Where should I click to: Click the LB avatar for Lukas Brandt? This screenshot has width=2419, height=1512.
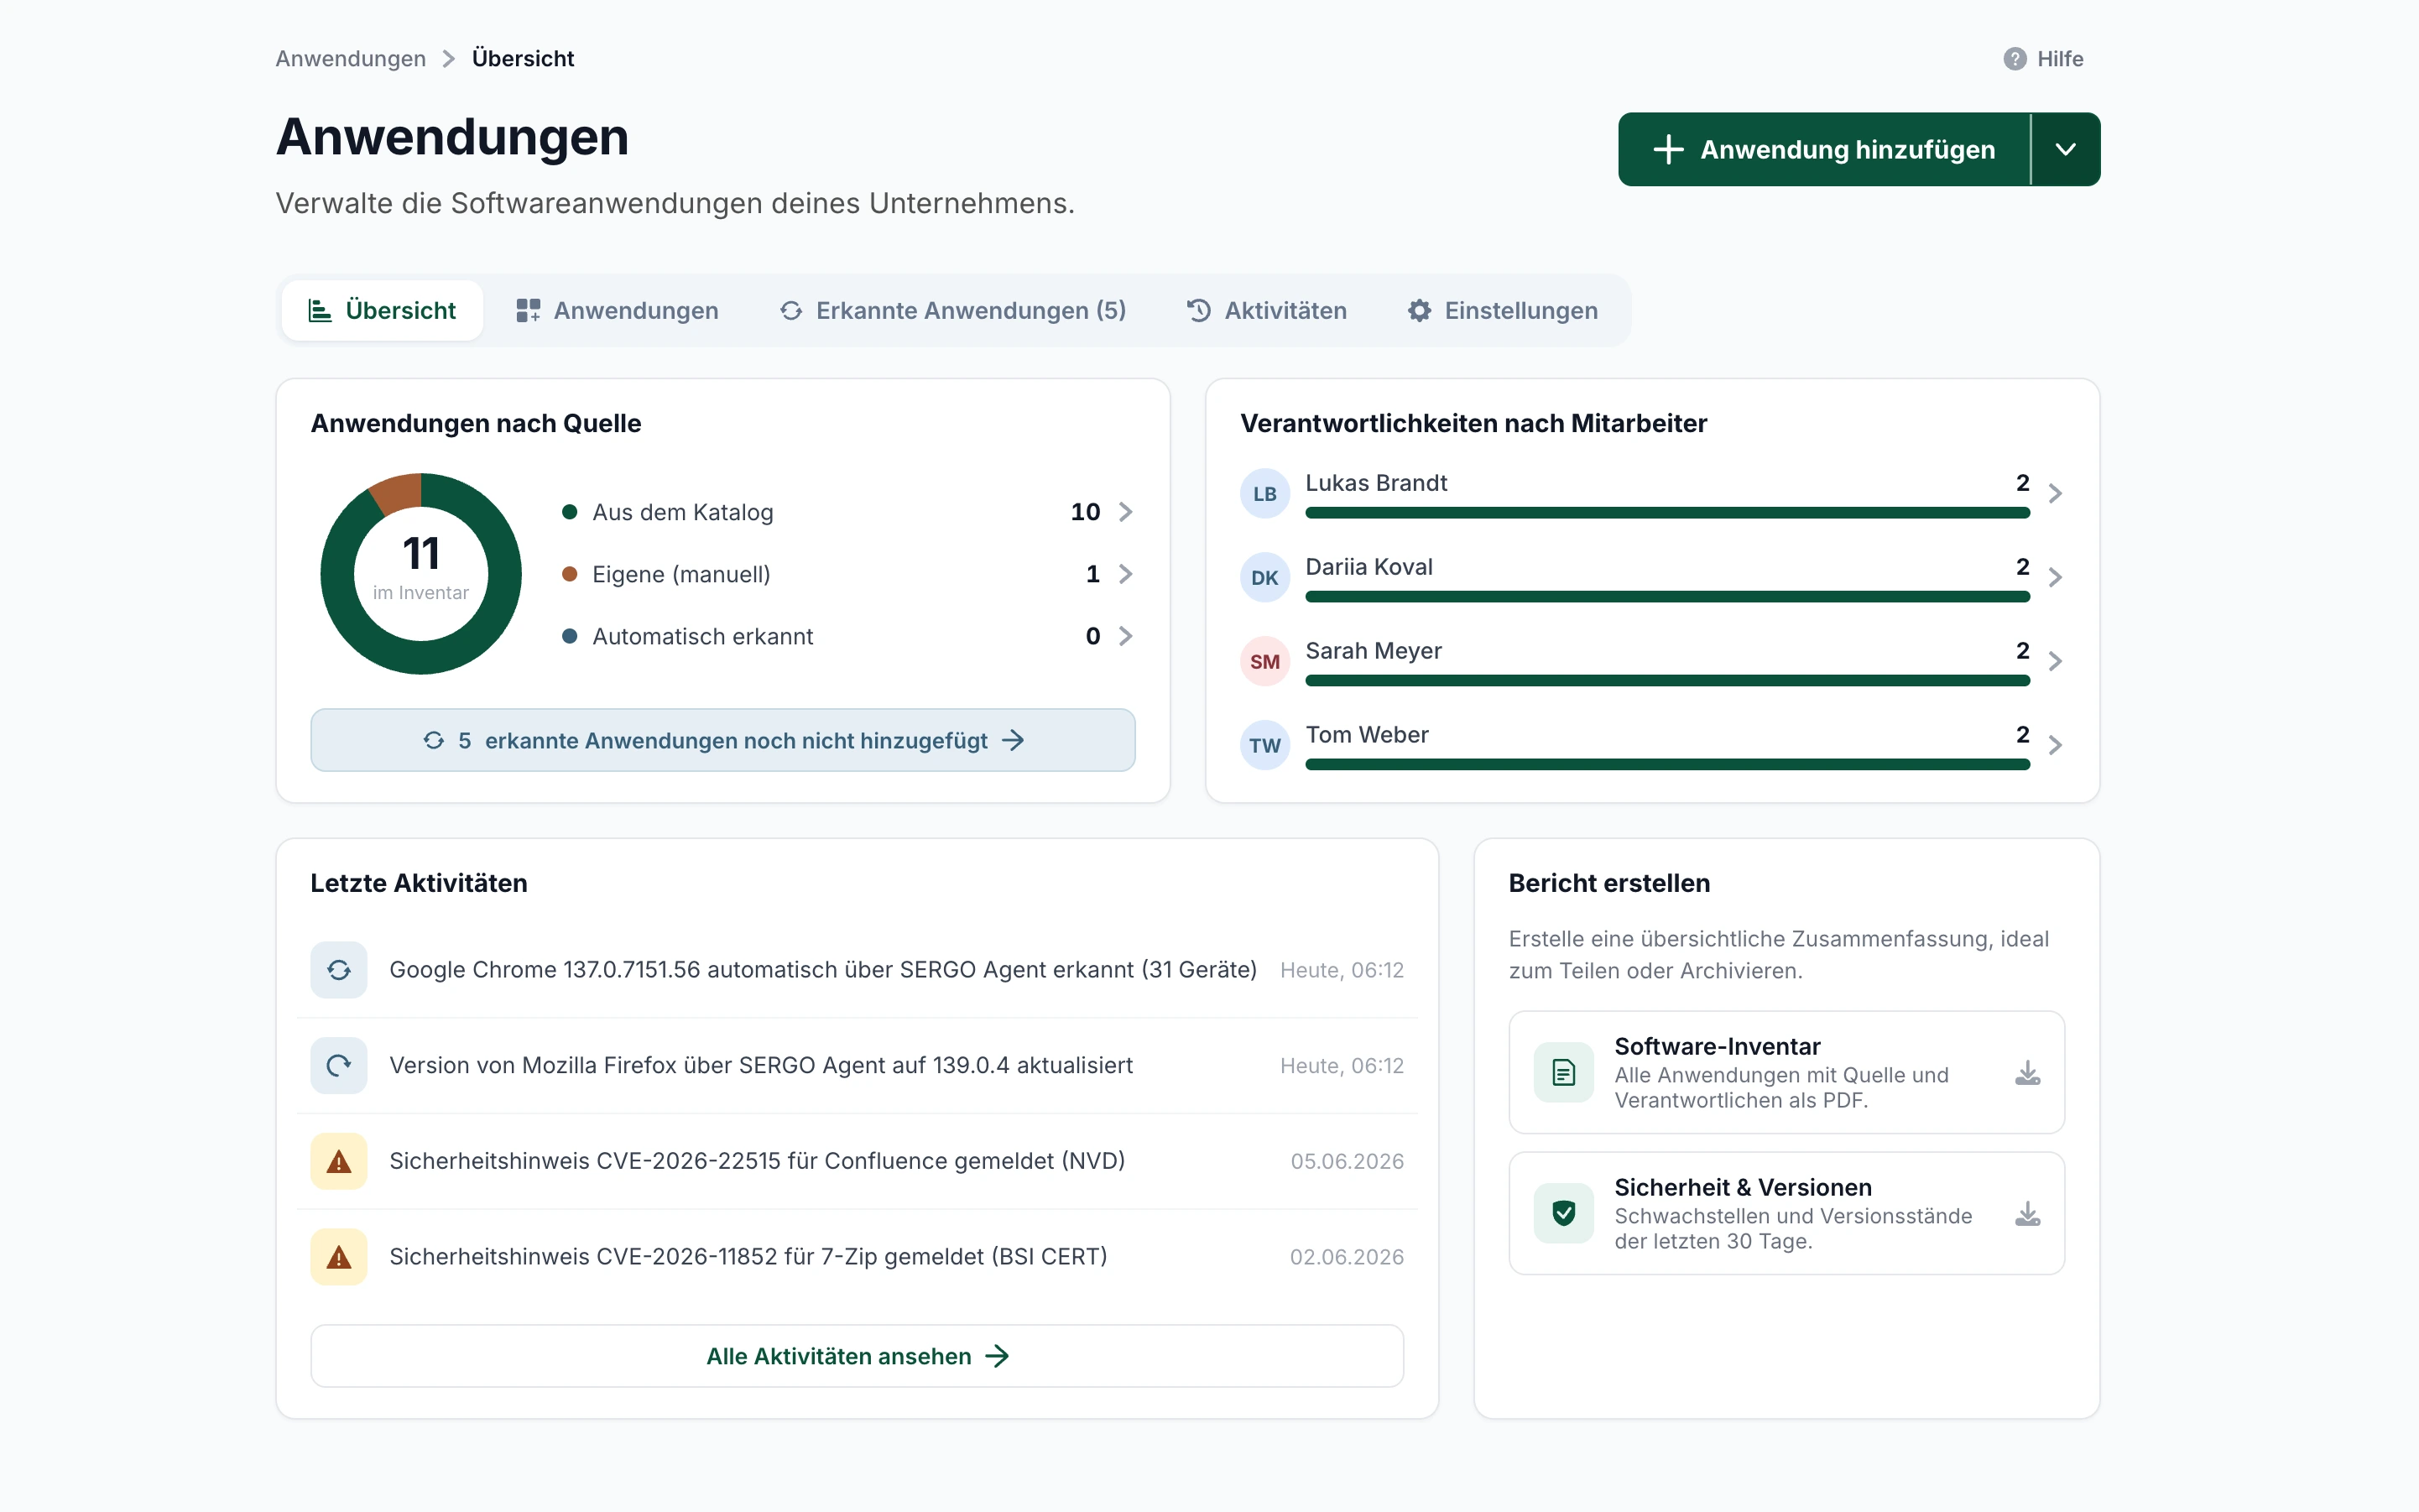click(1264, 494)
